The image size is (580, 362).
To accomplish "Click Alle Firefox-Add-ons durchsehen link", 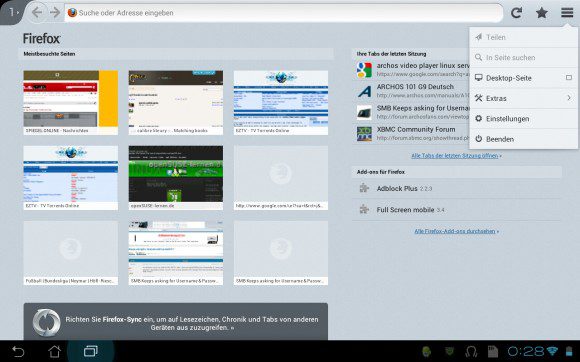I will 456,231.
